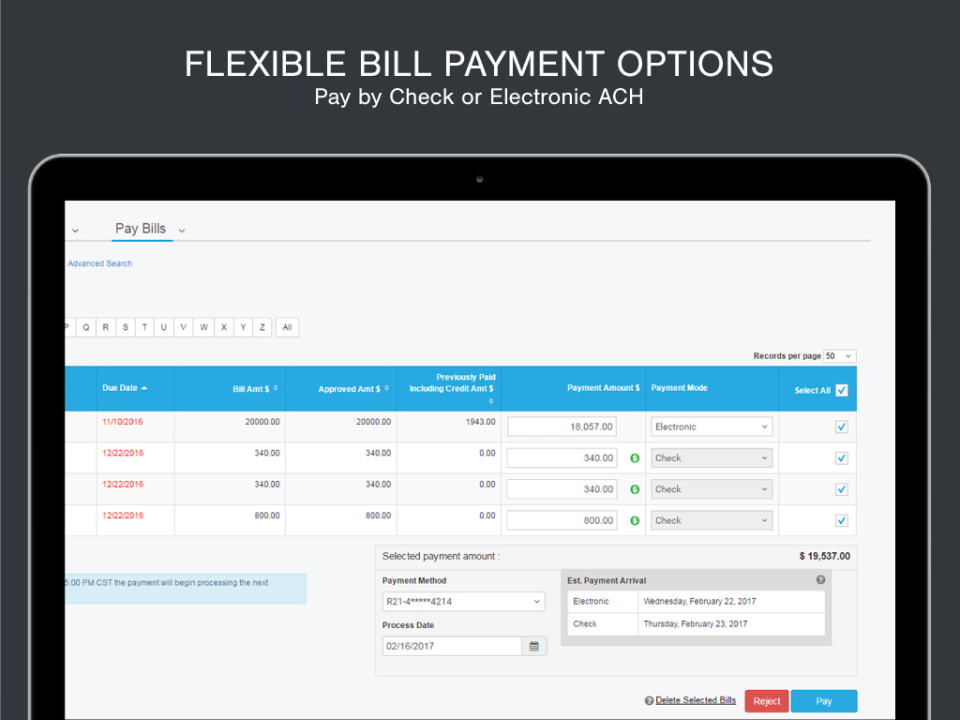Click the 18,057.00 payment amount field
The width and height of the screenshot is (960, 720).
(562, 426)
